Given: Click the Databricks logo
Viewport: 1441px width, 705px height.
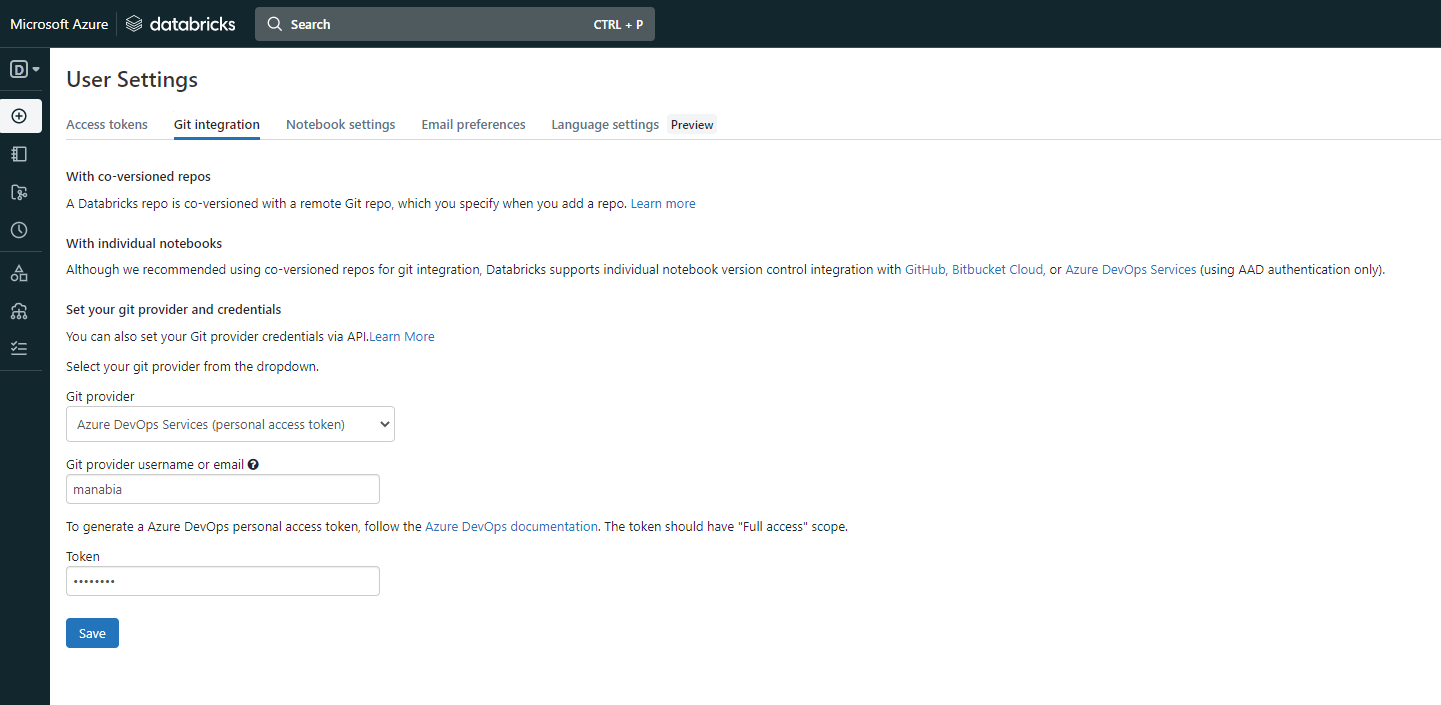Looking at the screenshot, I should point(181,24).
